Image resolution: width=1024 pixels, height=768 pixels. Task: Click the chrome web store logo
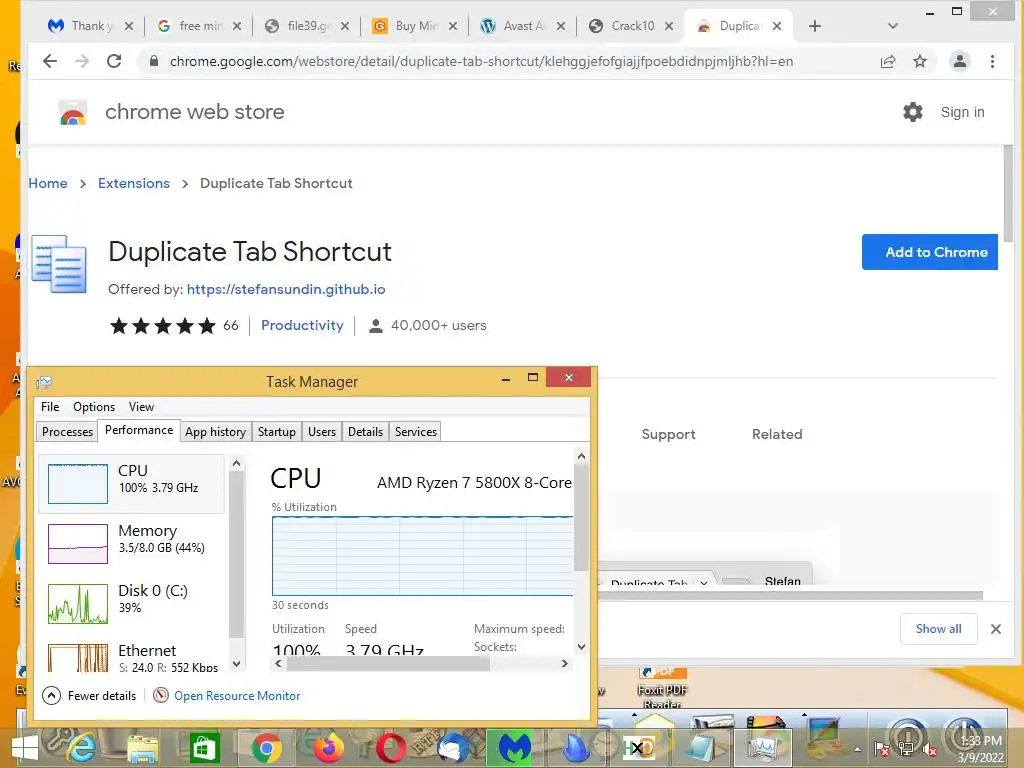pos(72,112)
